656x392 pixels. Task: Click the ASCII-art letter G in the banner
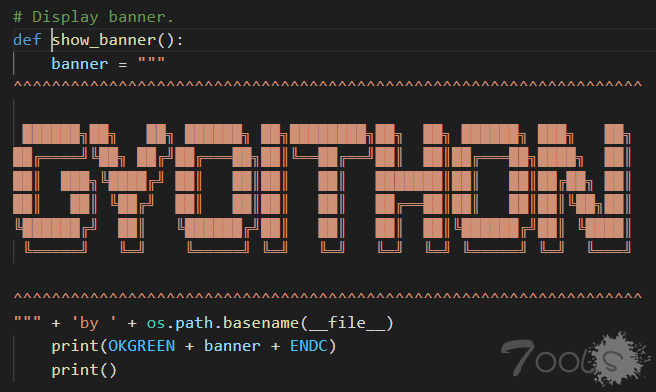[55, 188]
